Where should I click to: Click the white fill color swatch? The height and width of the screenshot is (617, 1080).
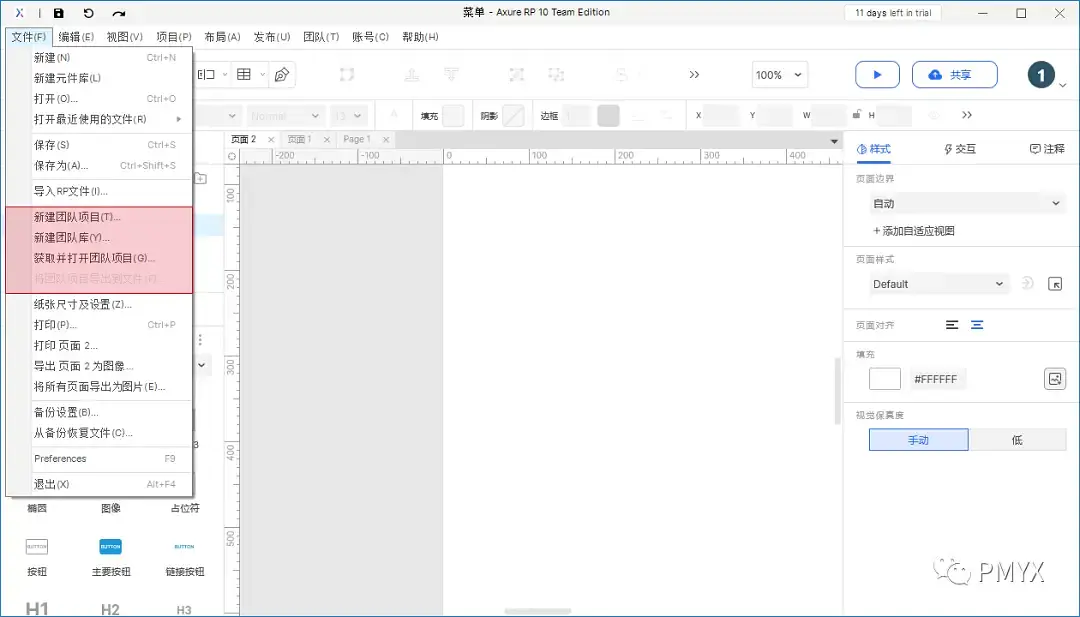tap(884, 378)
